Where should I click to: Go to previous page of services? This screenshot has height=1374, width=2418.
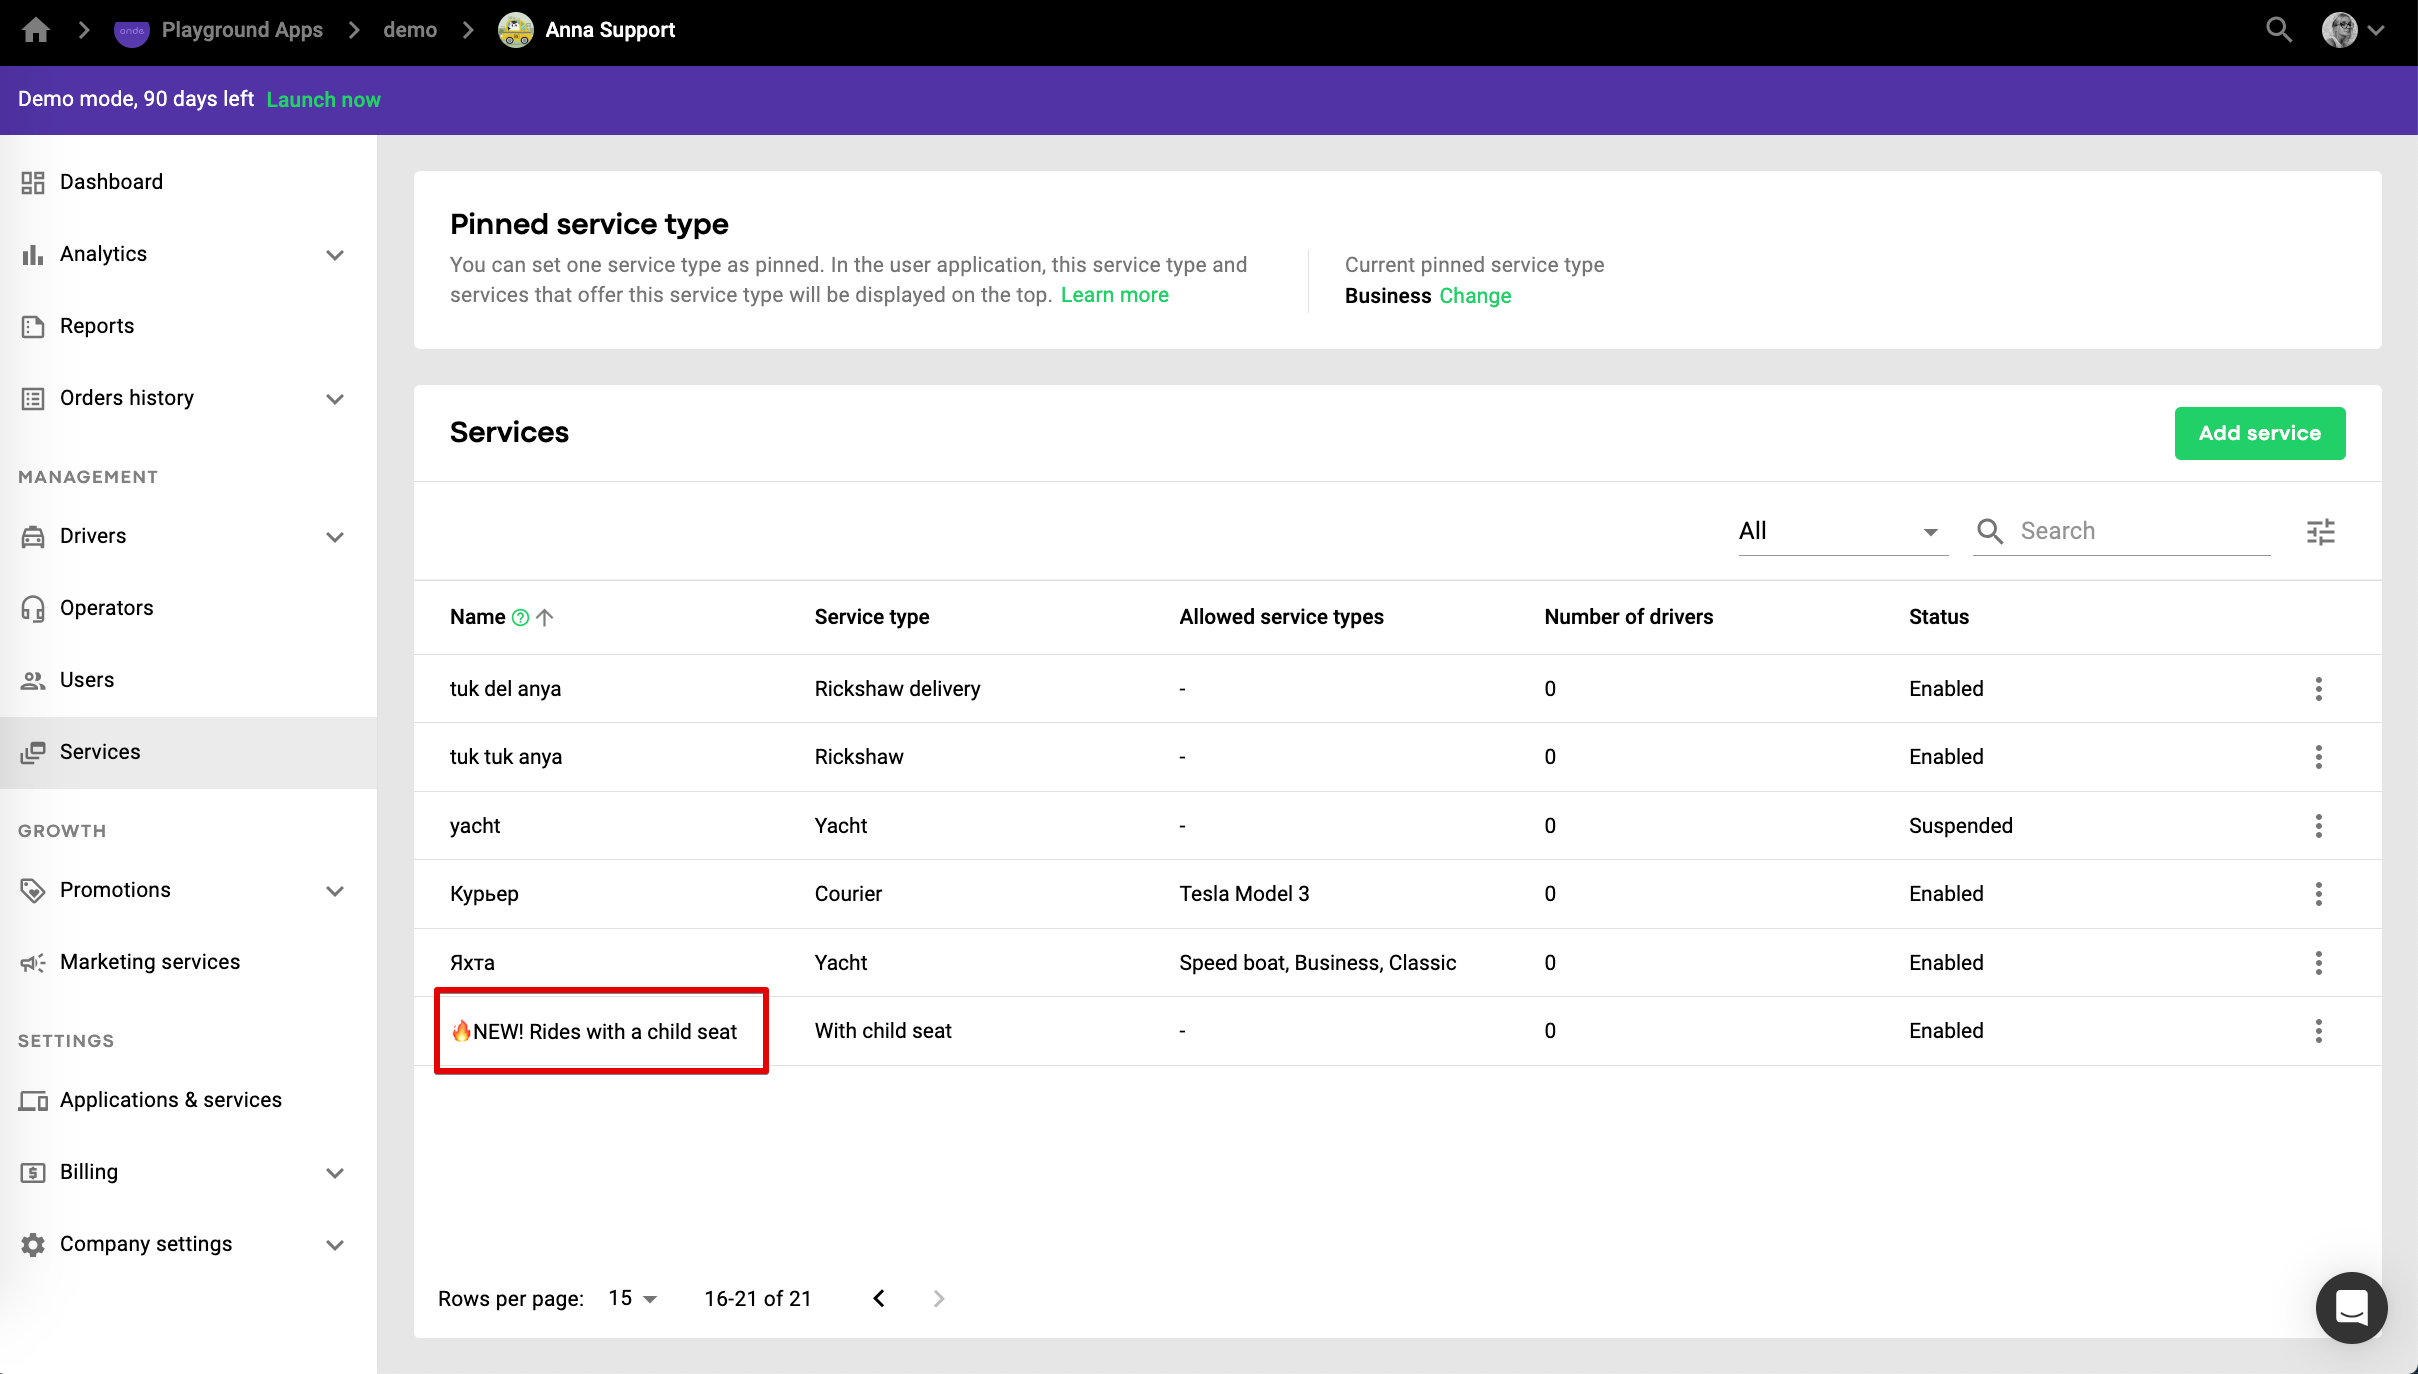tap(879, 1298)
